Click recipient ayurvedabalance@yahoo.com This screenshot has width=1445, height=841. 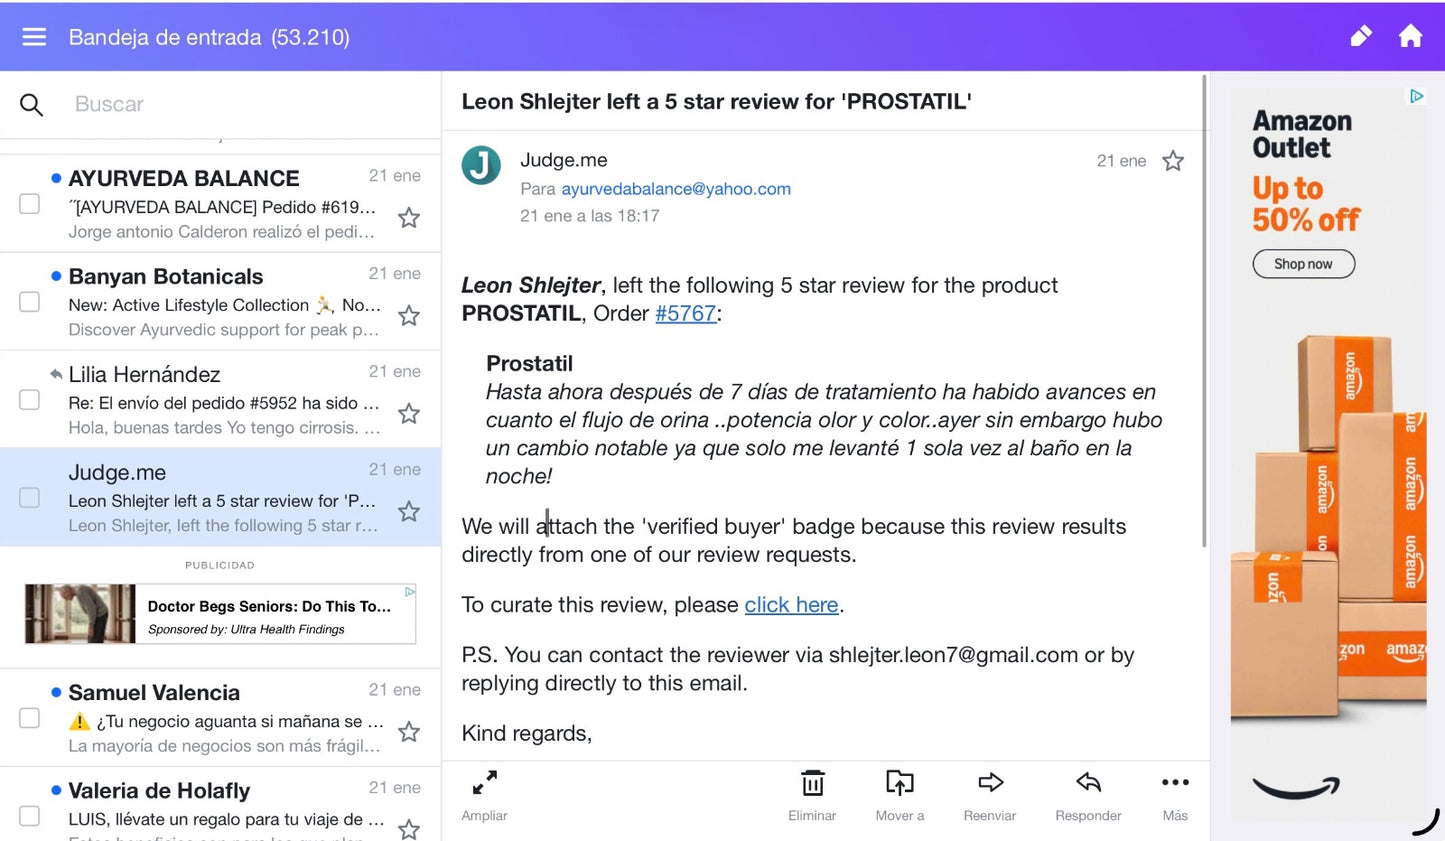click(676, 189)
